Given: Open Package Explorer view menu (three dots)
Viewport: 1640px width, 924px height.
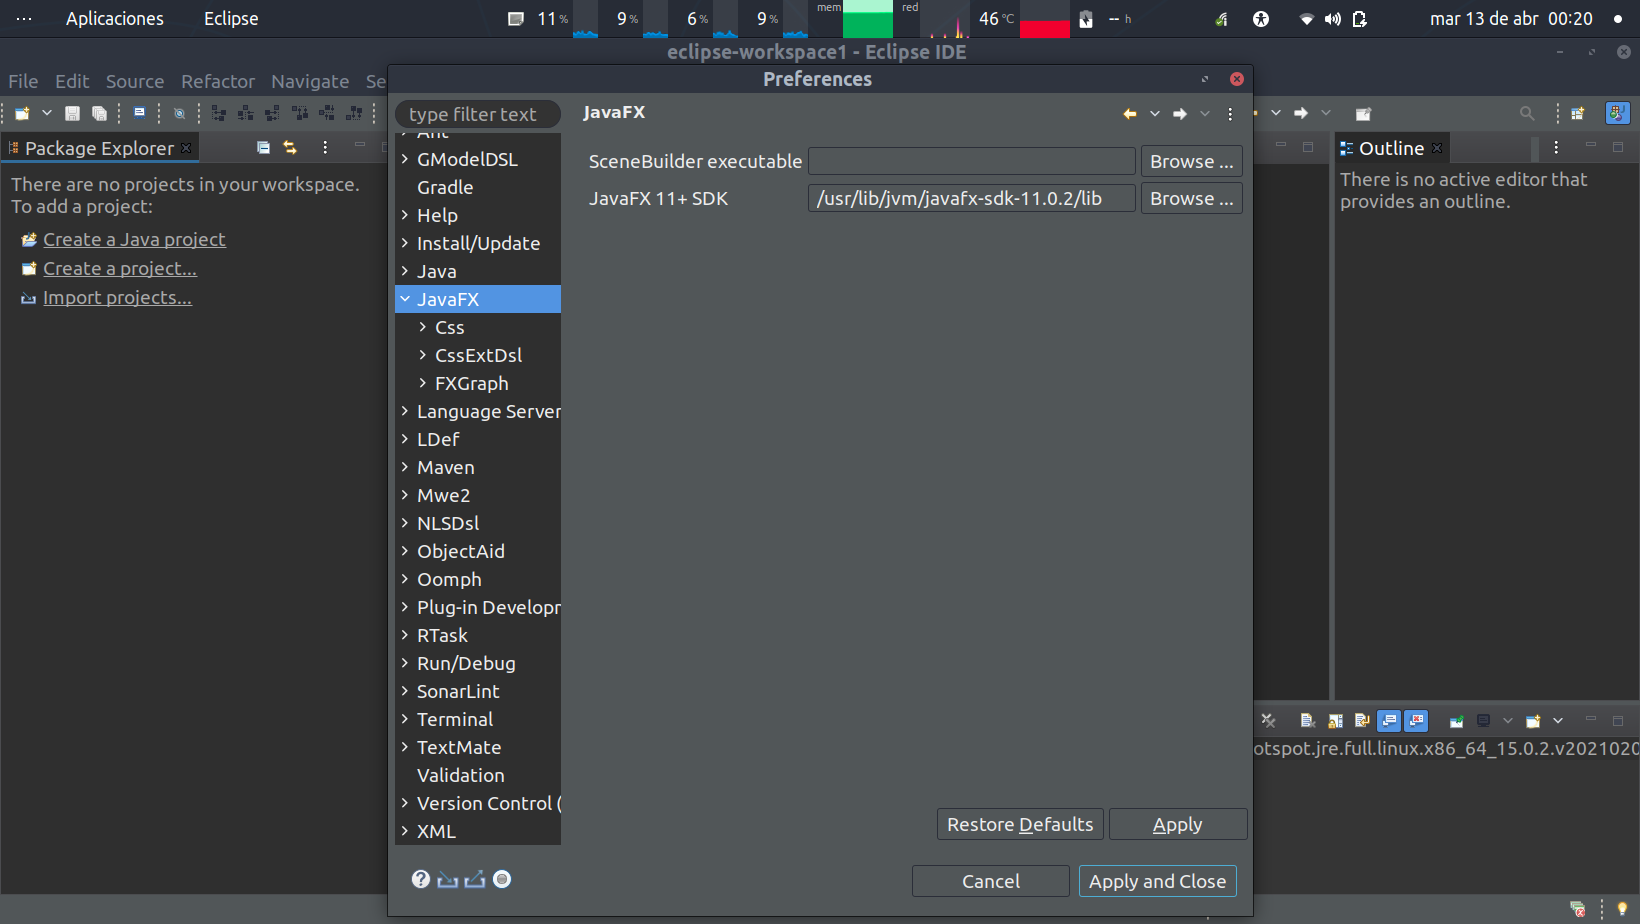Looking at the screenshot, I should tap(325, 147).
